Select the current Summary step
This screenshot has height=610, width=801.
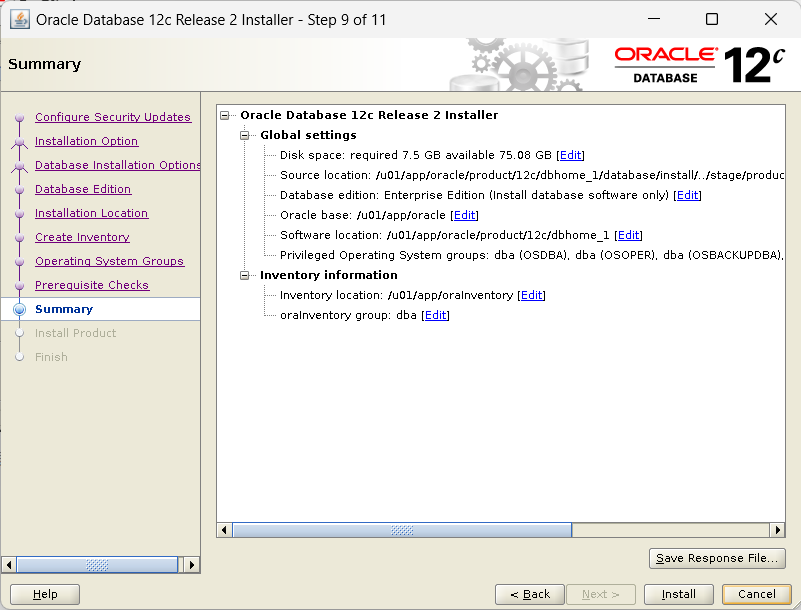pos(101,309)
